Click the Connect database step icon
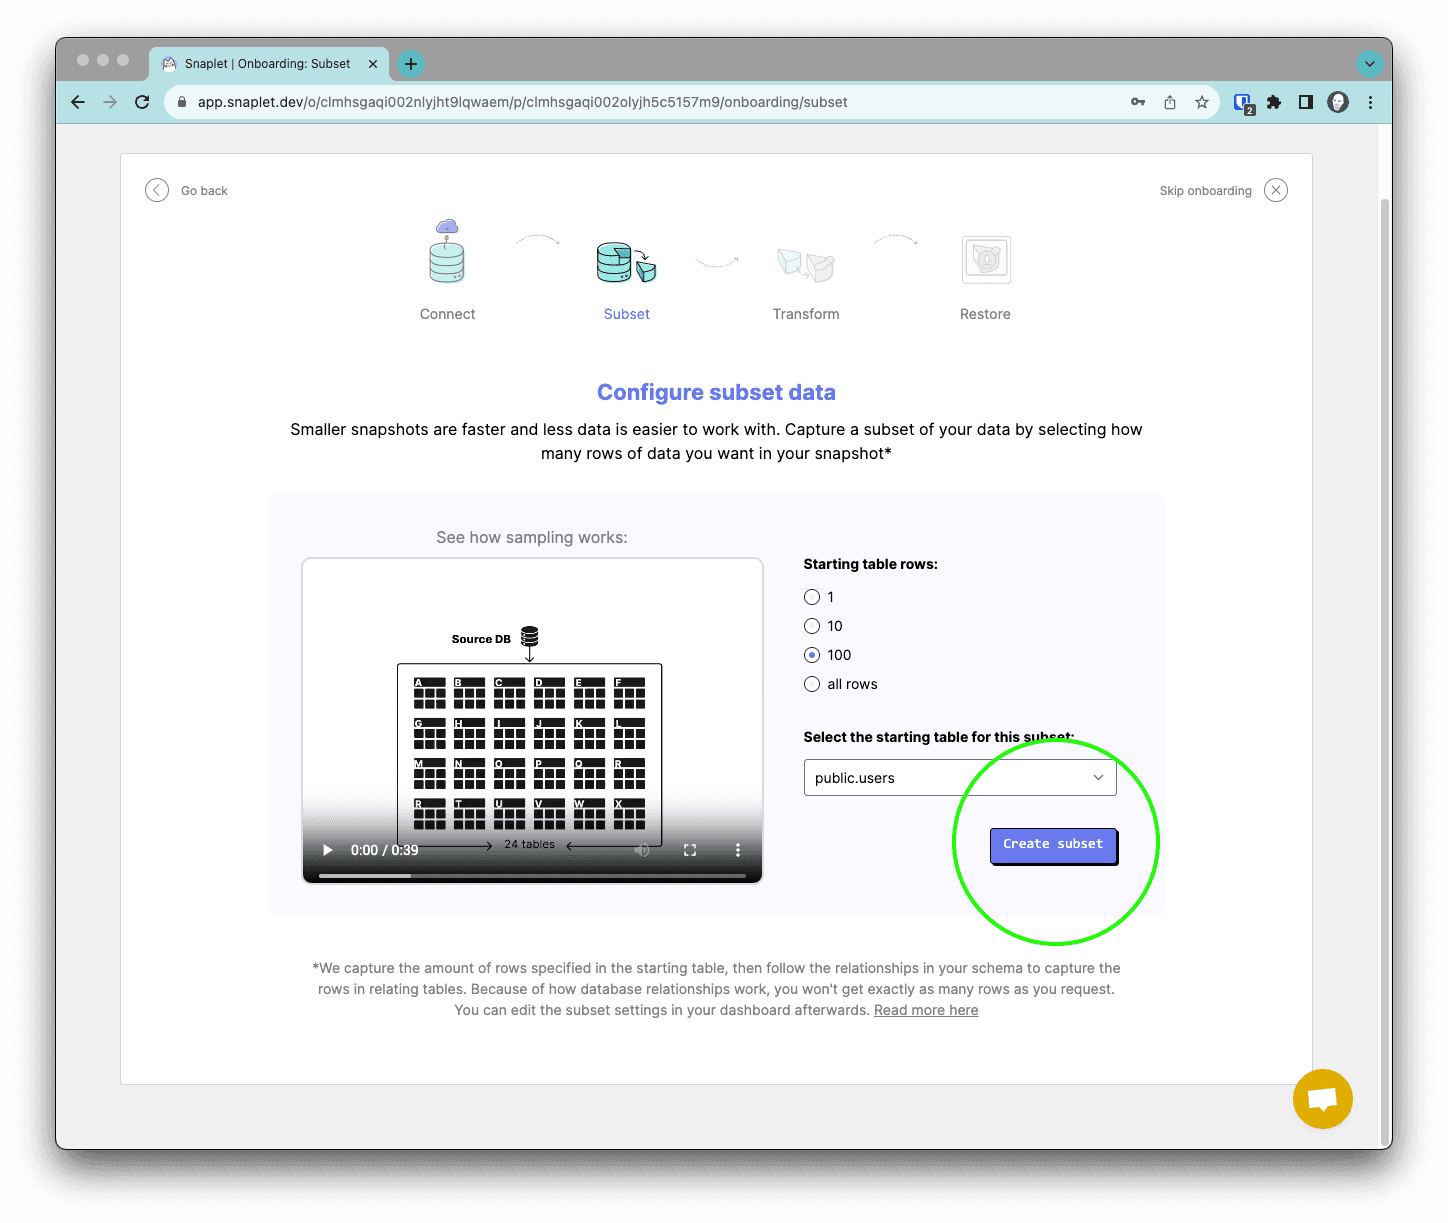Image resolution: width=1448 pixels, height=1223 pixels. (447, 253)
